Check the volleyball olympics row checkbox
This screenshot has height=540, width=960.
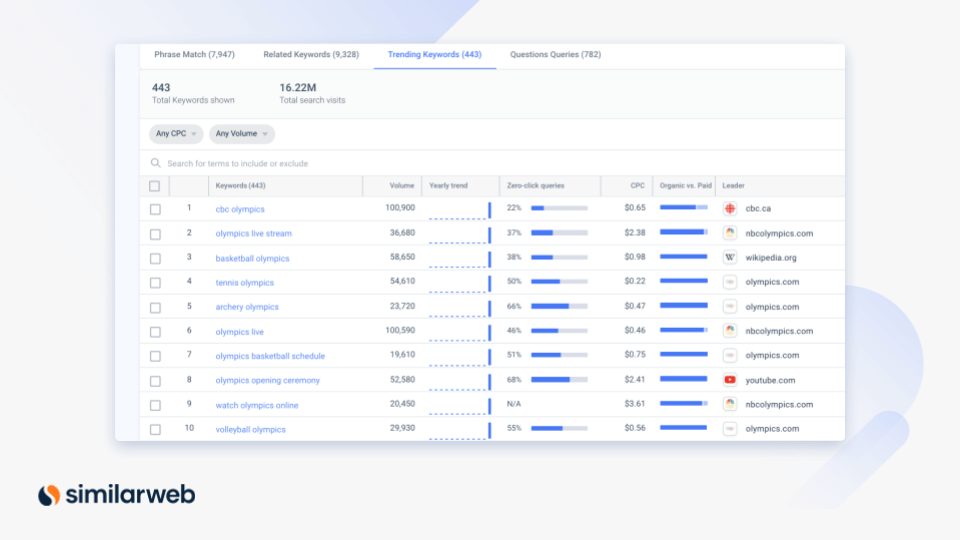[156, 430]
